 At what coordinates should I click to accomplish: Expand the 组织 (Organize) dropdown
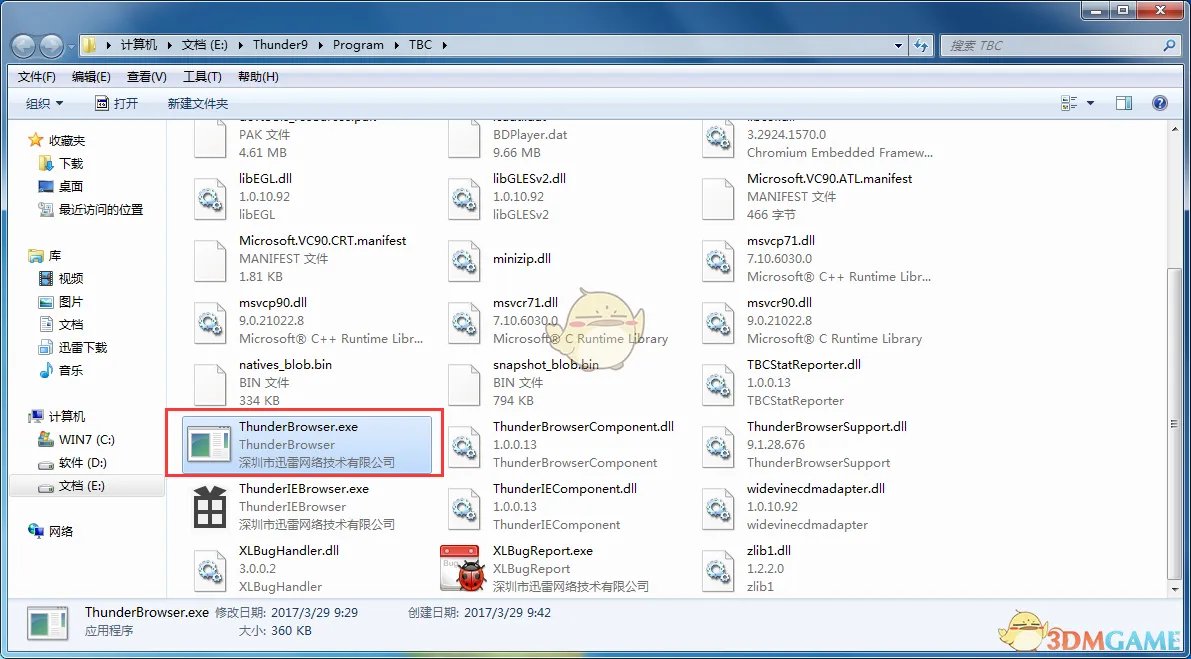click(x=44, y=103)
